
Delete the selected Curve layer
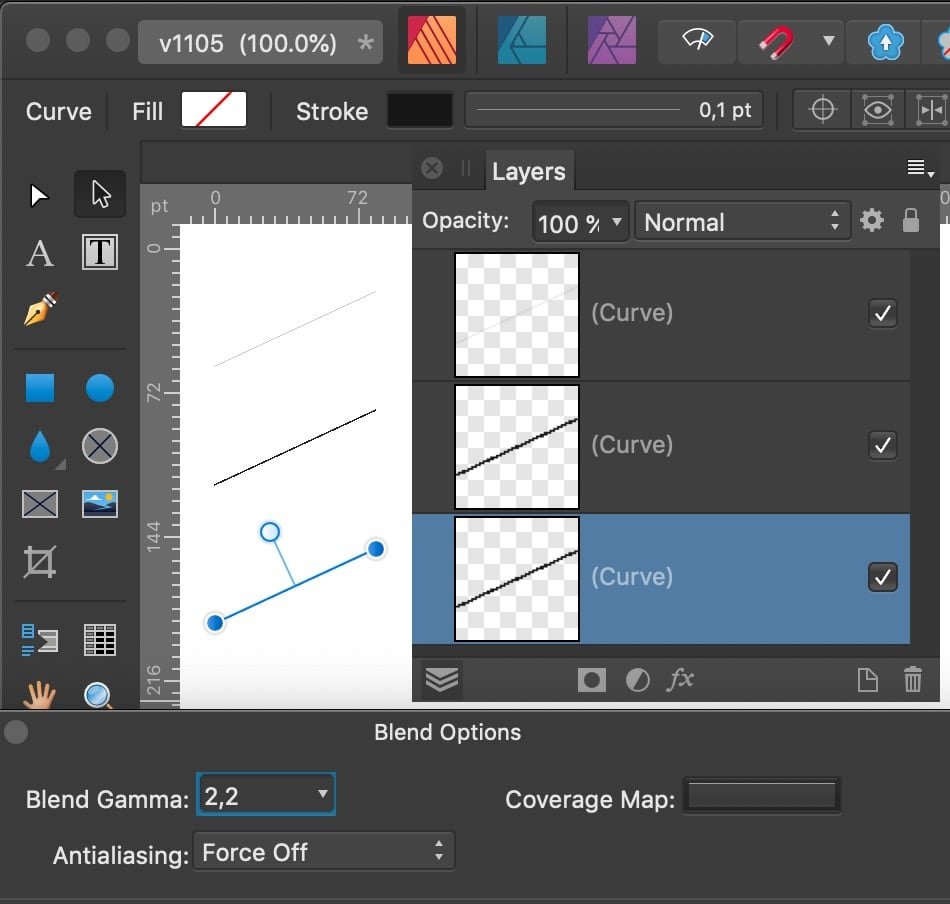pos(913,680)
